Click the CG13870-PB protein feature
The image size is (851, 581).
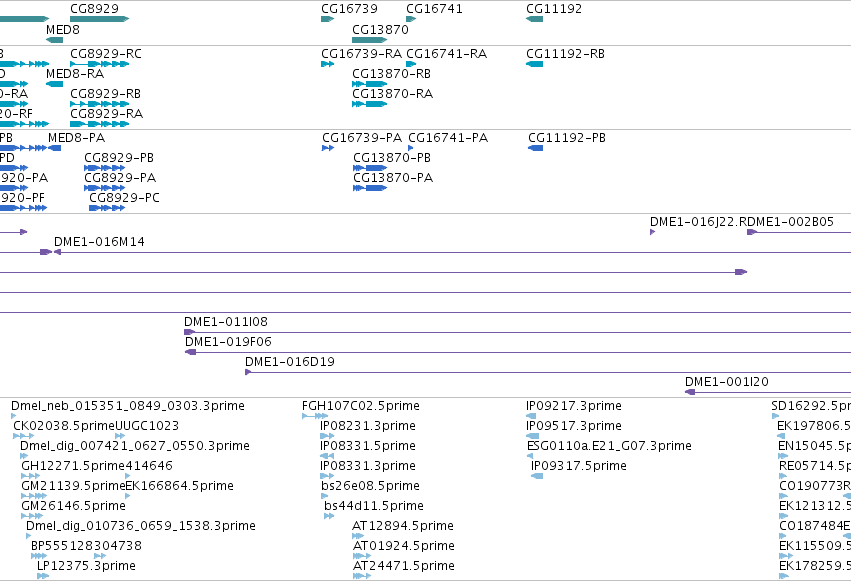370,168
